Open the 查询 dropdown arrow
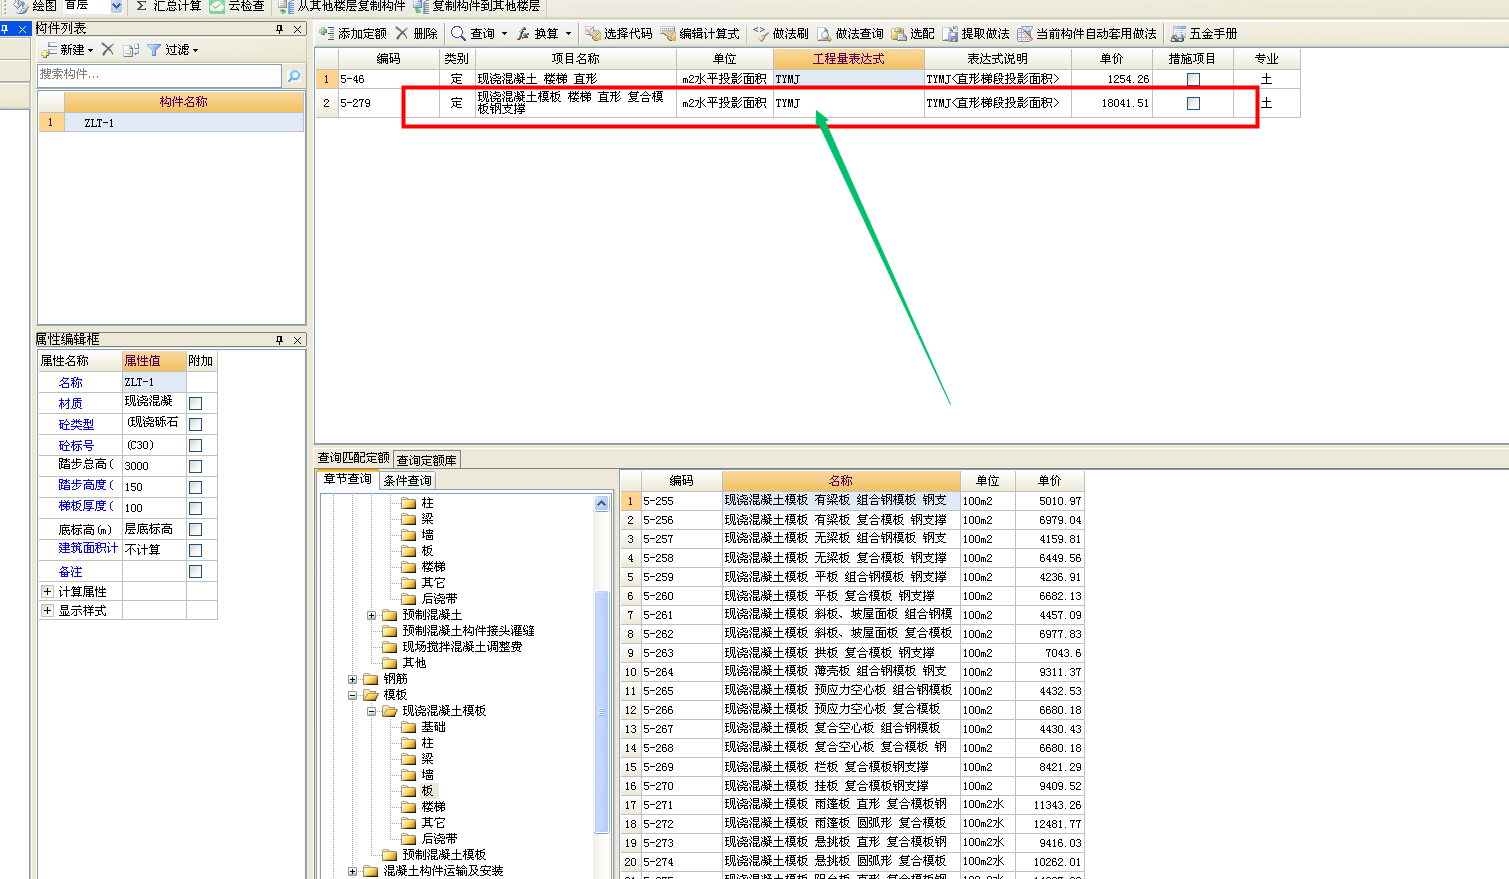Screen dimensions: 1509x879 [x=504, y=34]
